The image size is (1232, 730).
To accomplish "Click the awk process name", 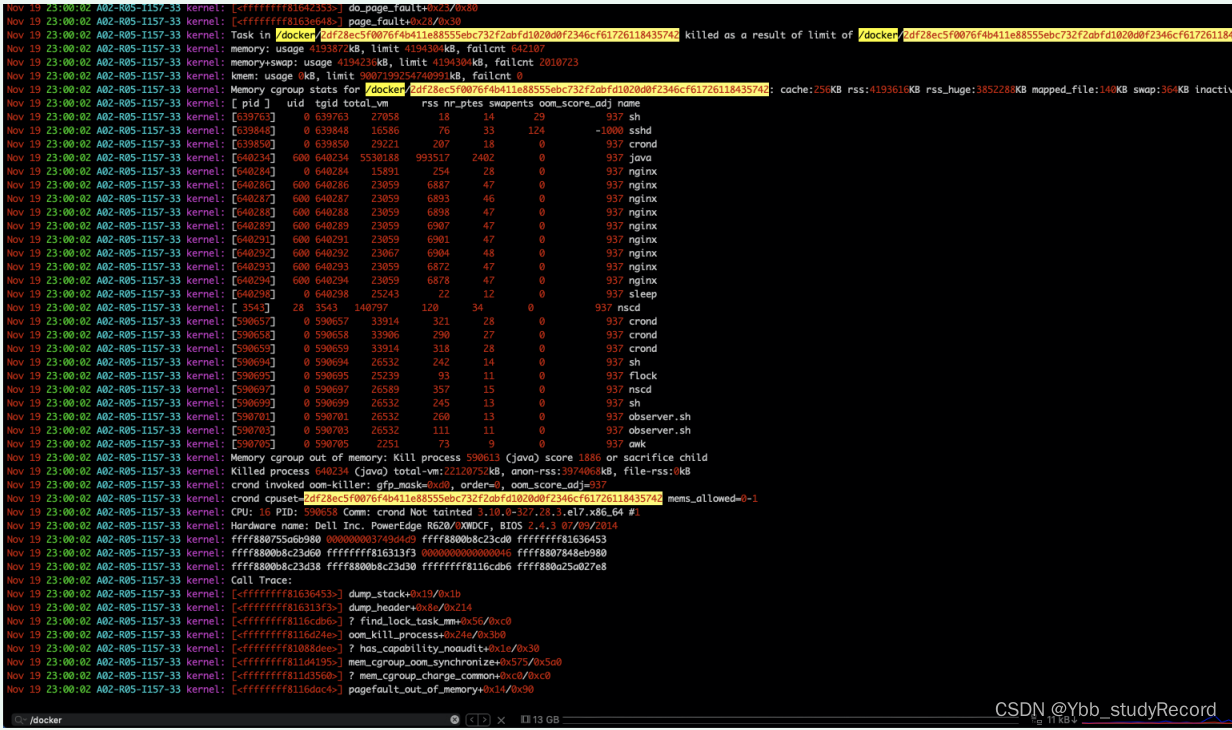I will point(637,444).
